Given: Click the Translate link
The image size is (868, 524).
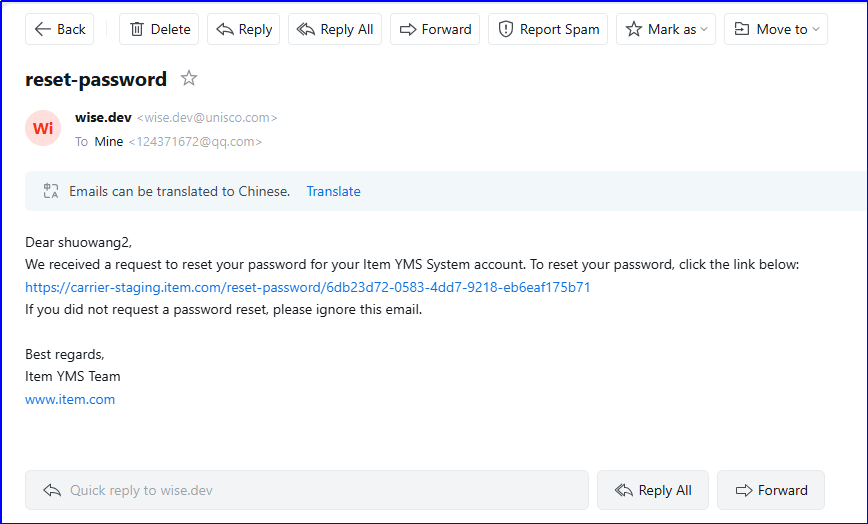Looking at the screenshot, I should (333, 191).
